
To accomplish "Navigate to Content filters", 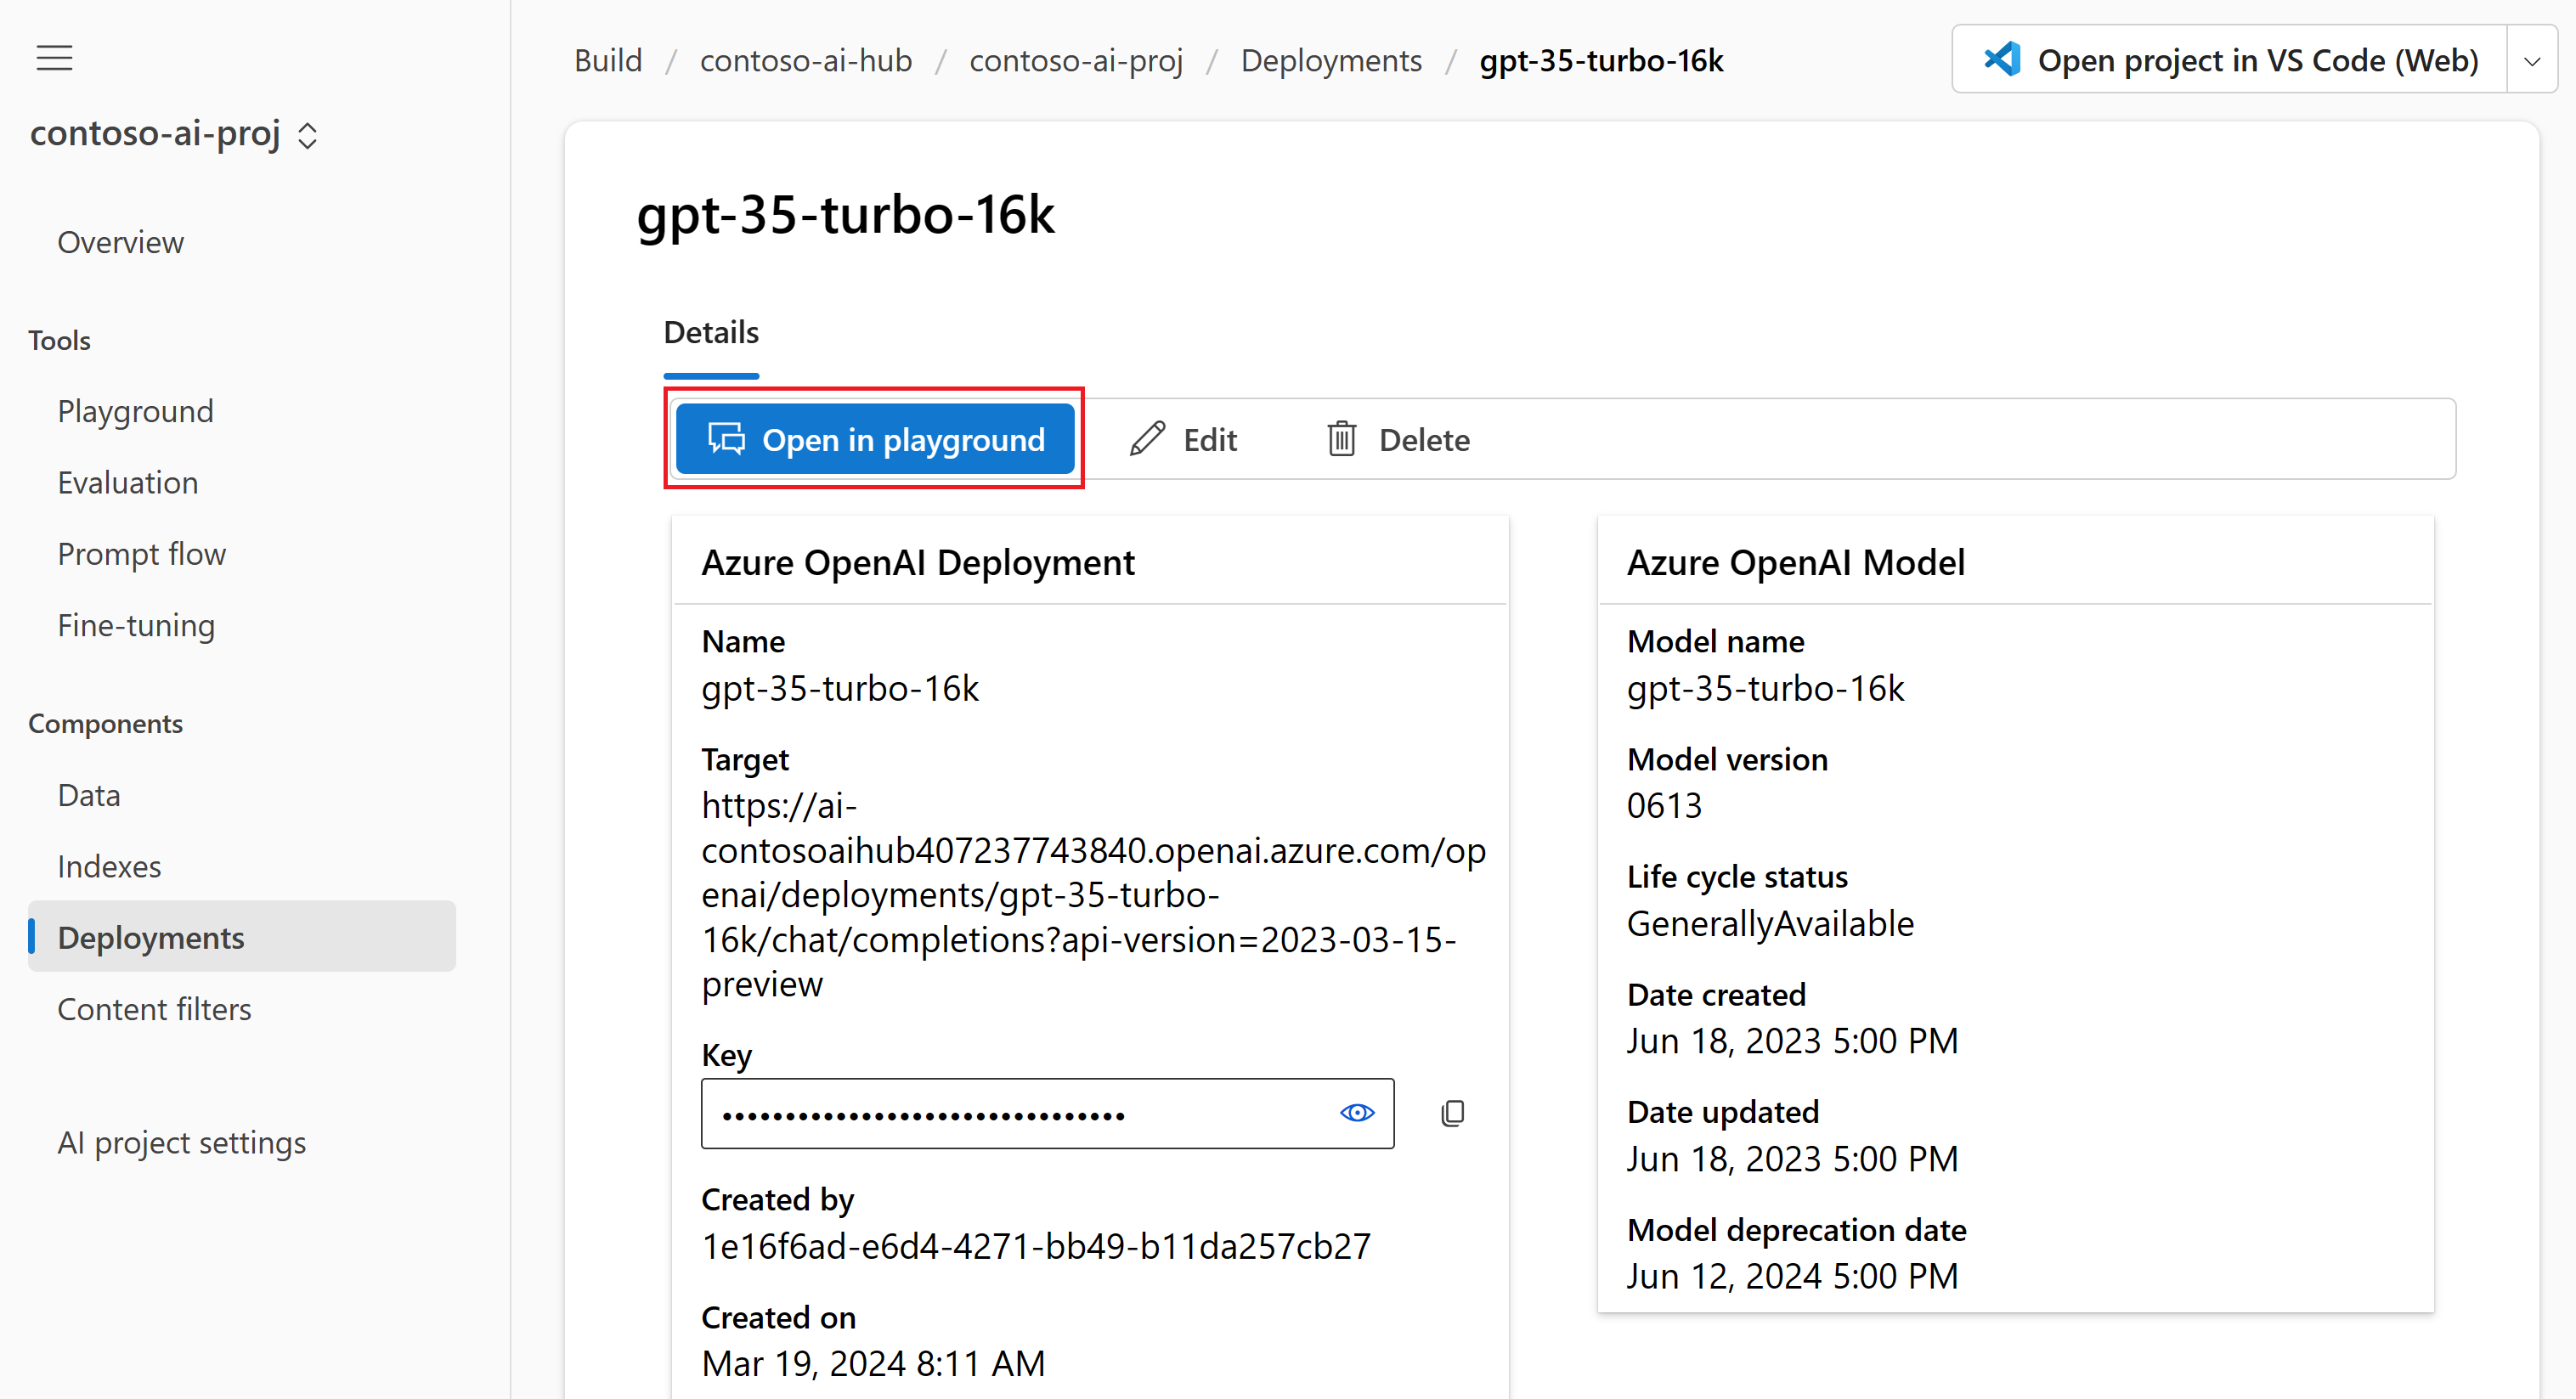I will [154, 1009].
